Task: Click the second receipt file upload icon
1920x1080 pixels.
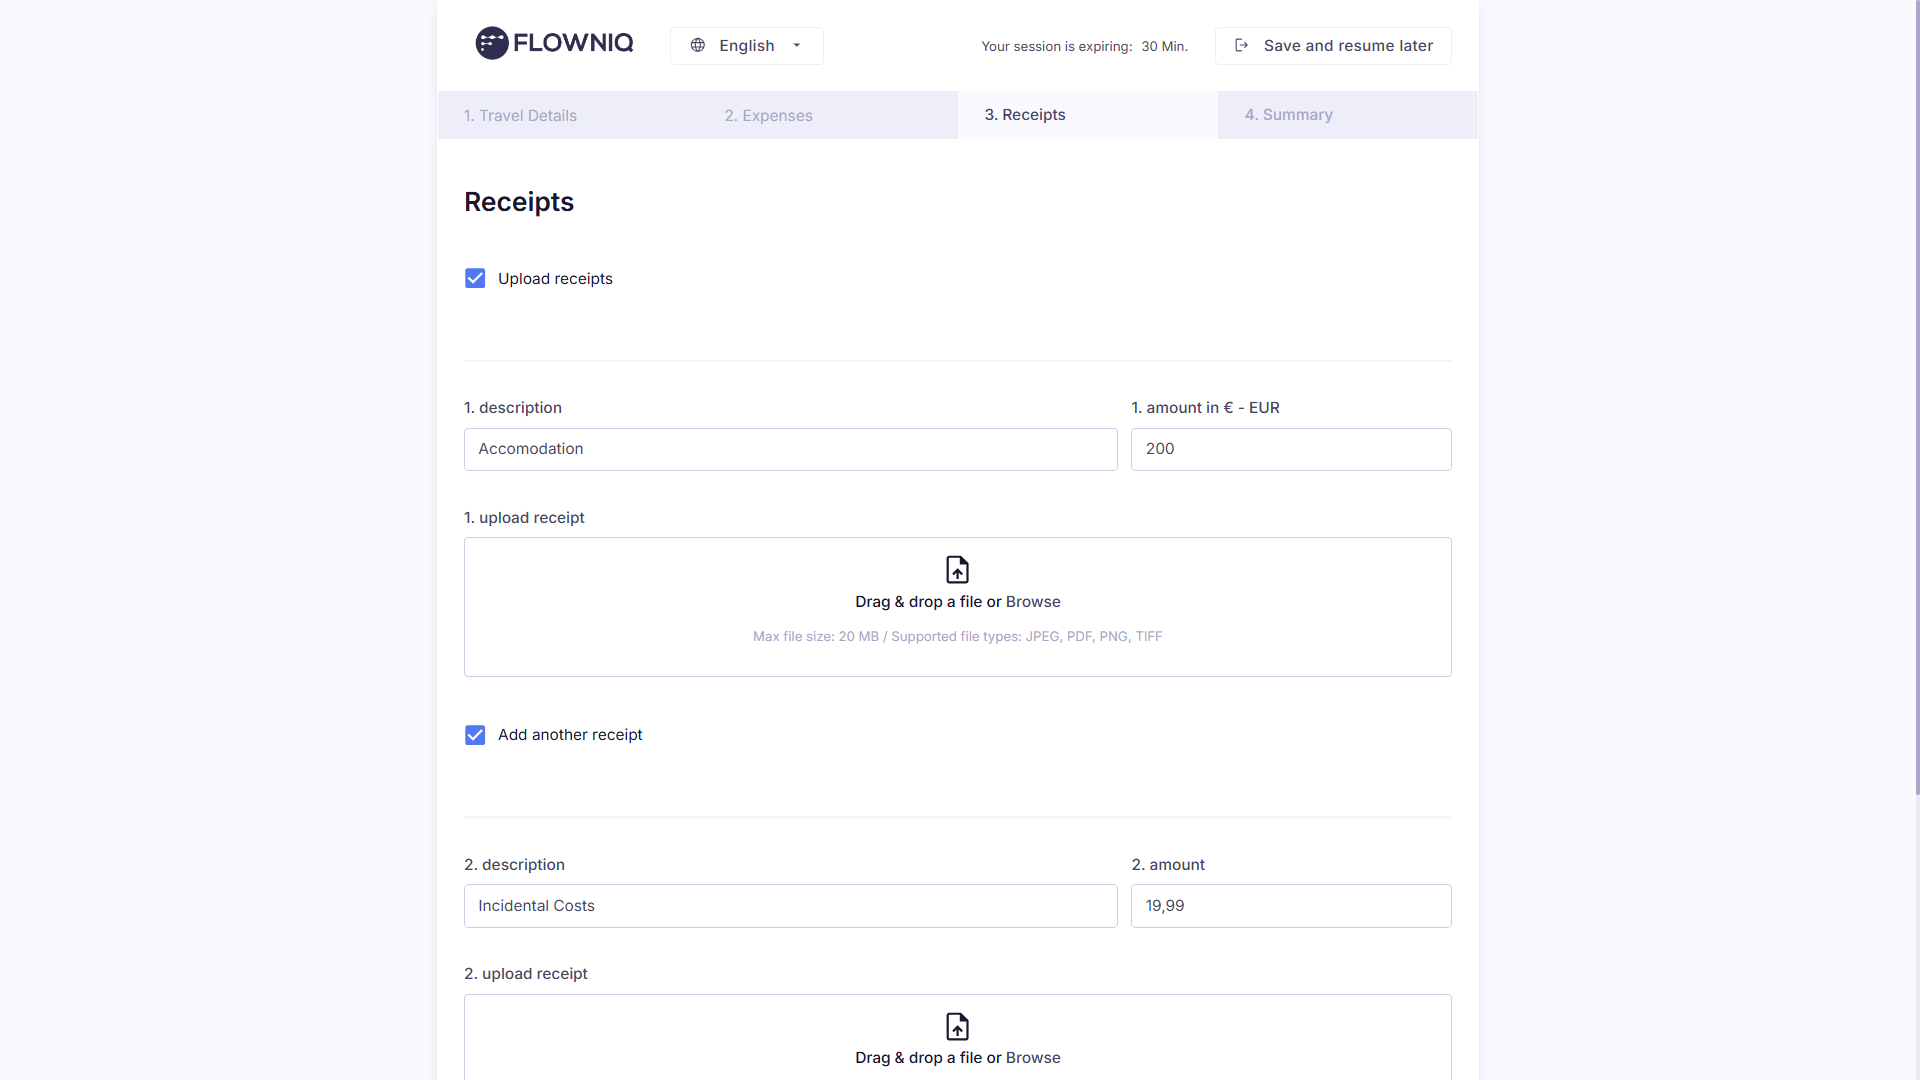Action: click(957, 1027)
